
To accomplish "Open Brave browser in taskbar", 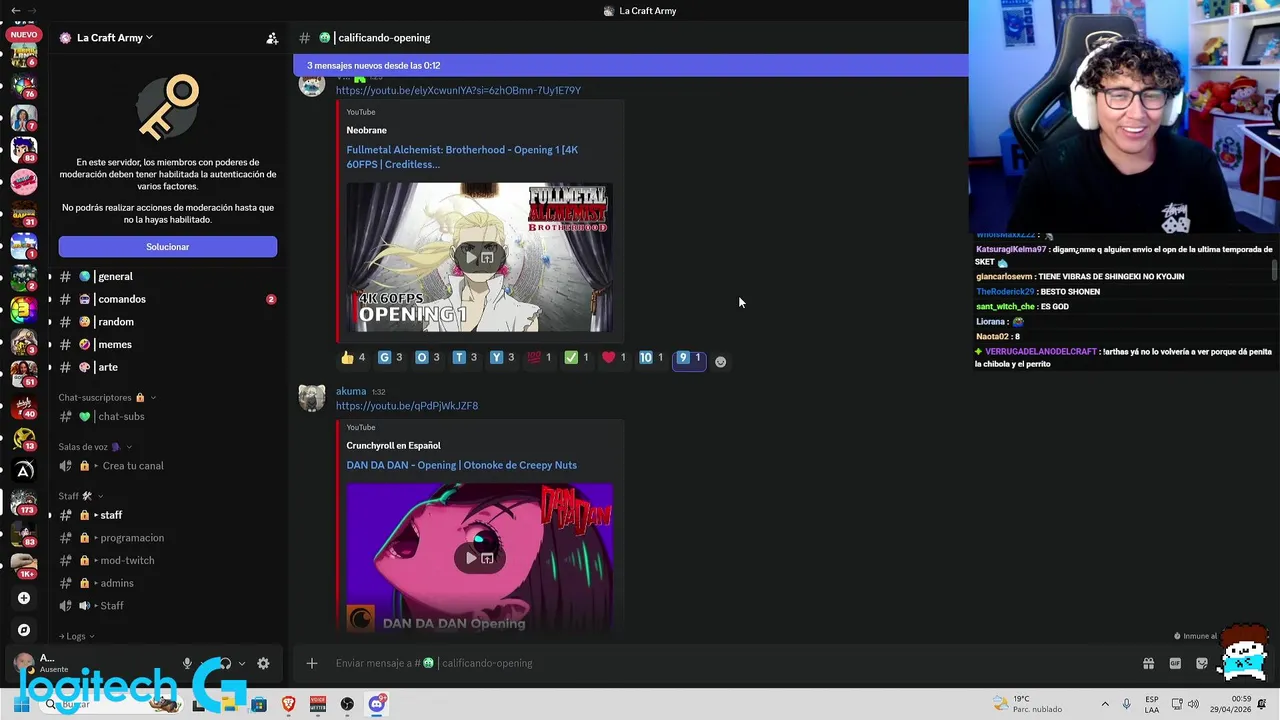I will [x=289, y=705].
